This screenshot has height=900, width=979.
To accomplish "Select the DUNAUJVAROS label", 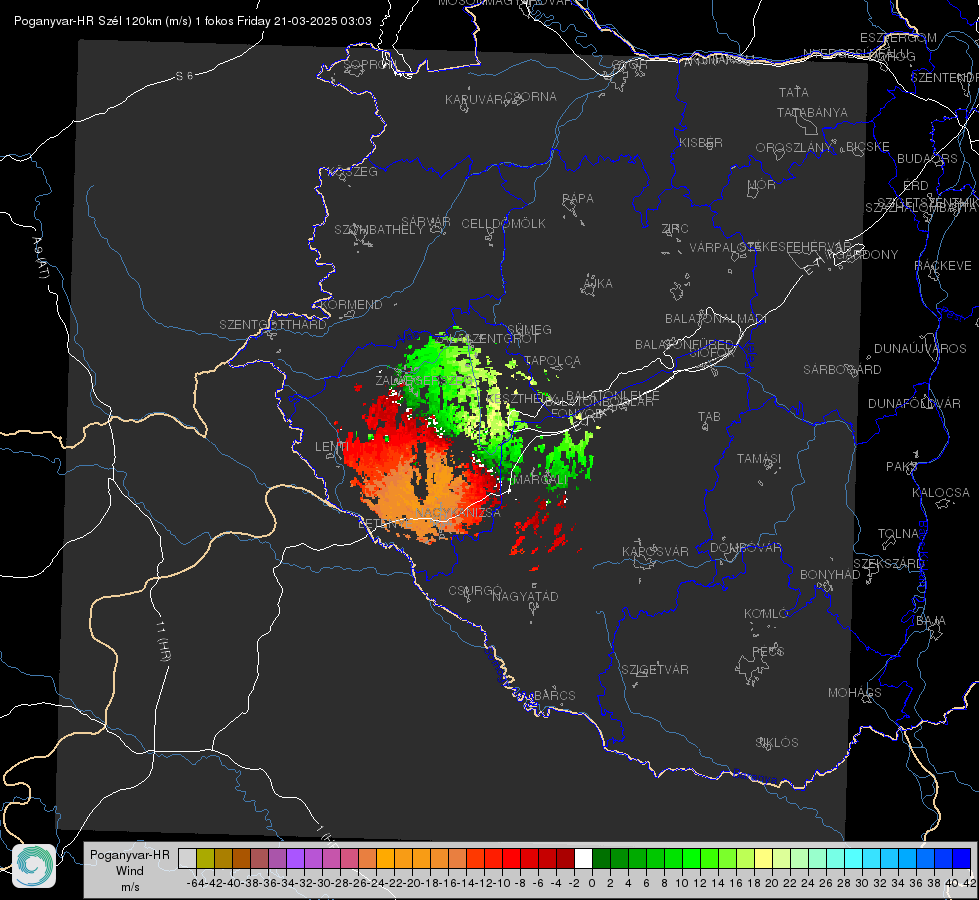I will [x=920, y=349].
